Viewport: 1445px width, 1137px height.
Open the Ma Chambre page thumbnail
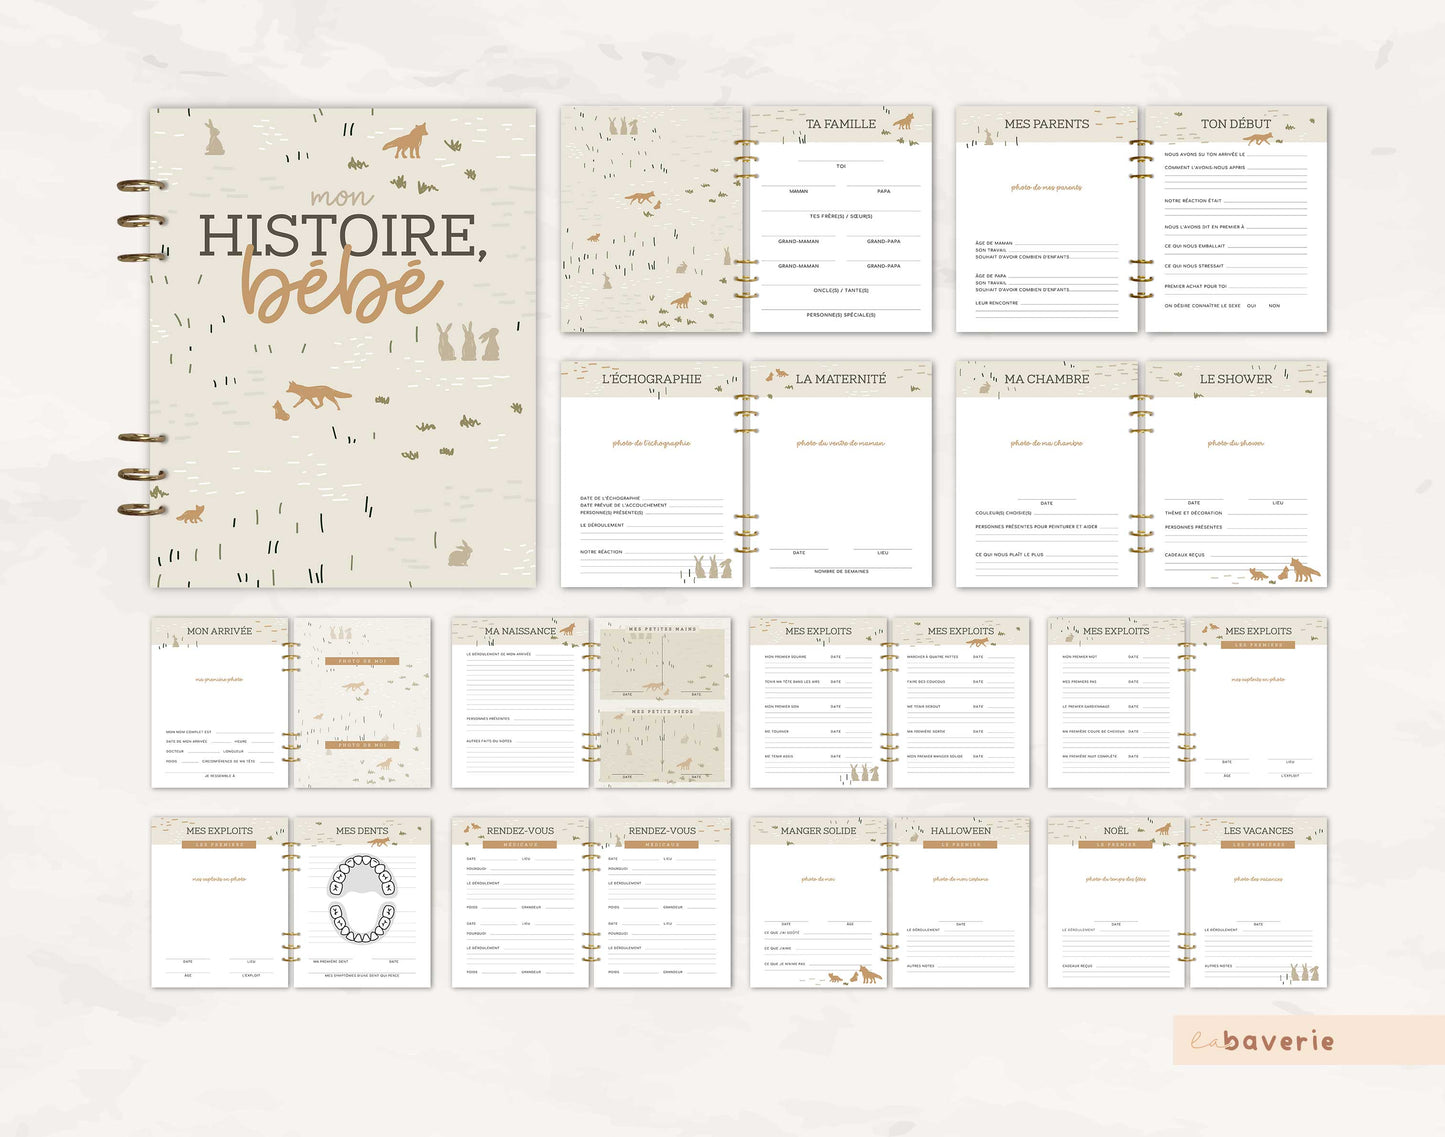pos(1046,475)
